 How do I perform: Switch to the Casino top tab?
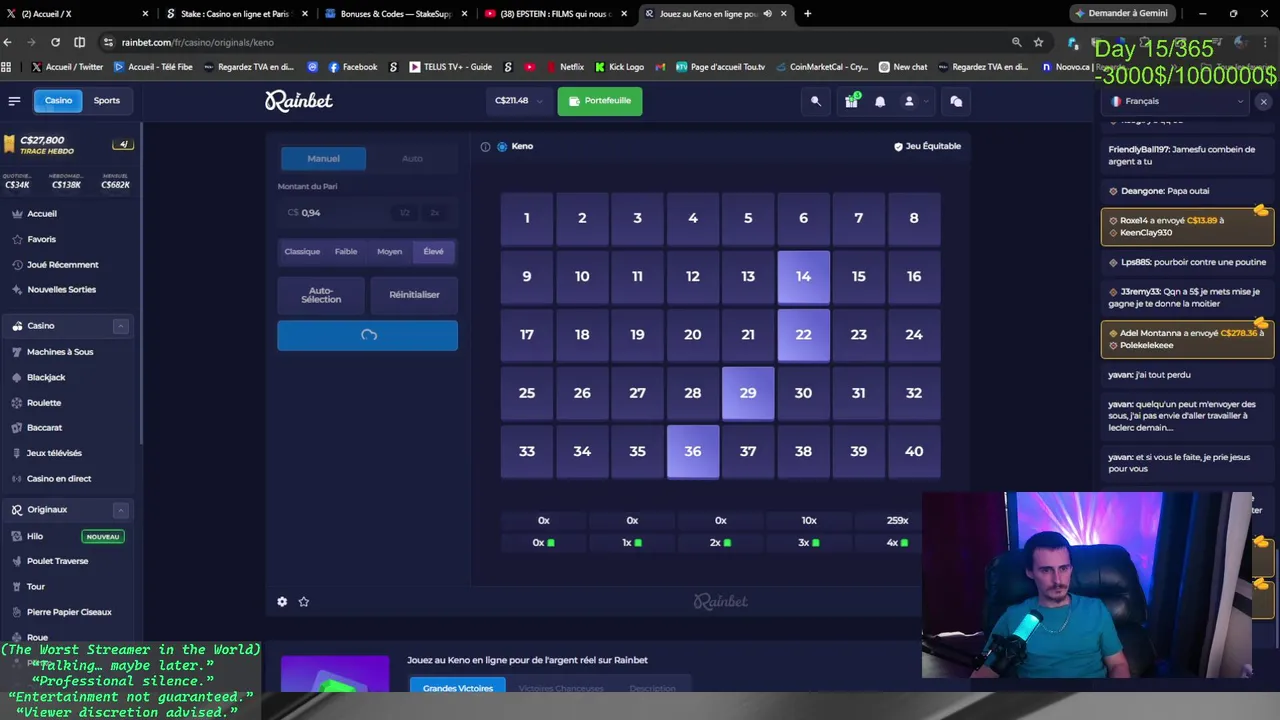[58, 101]
